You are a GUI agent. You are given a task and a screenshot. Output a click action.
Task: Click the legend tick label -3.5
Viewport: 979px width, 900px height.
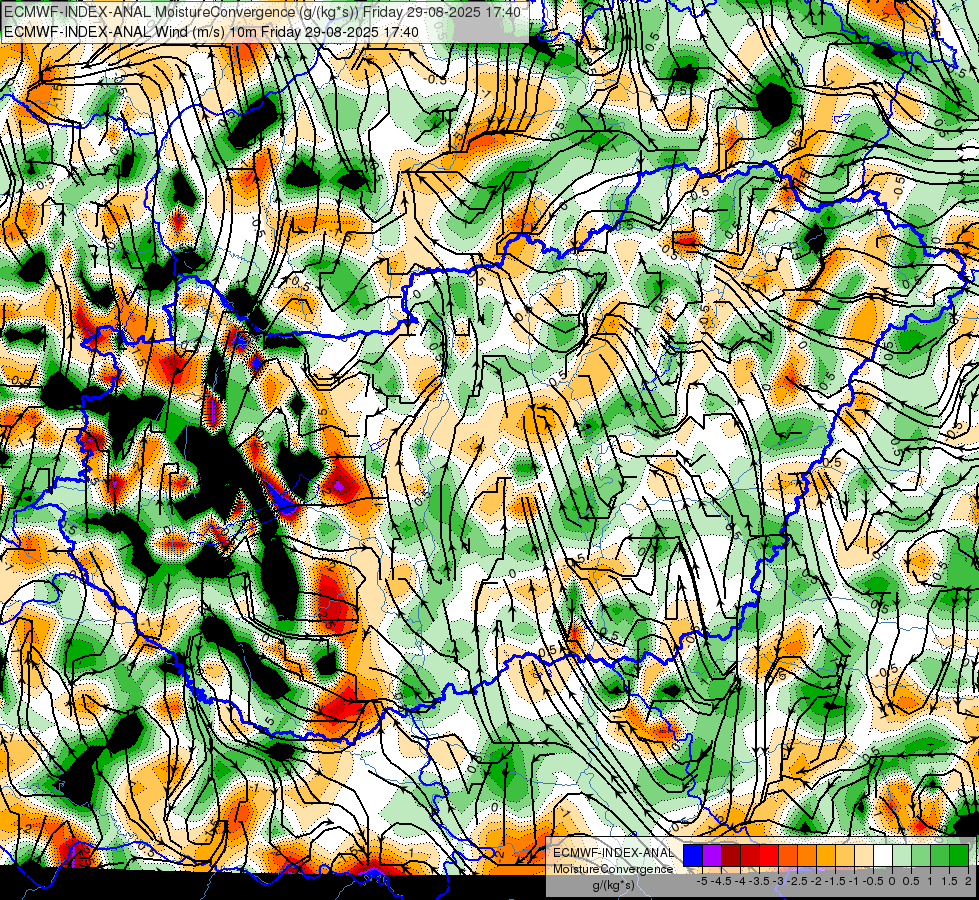[759, 881]
